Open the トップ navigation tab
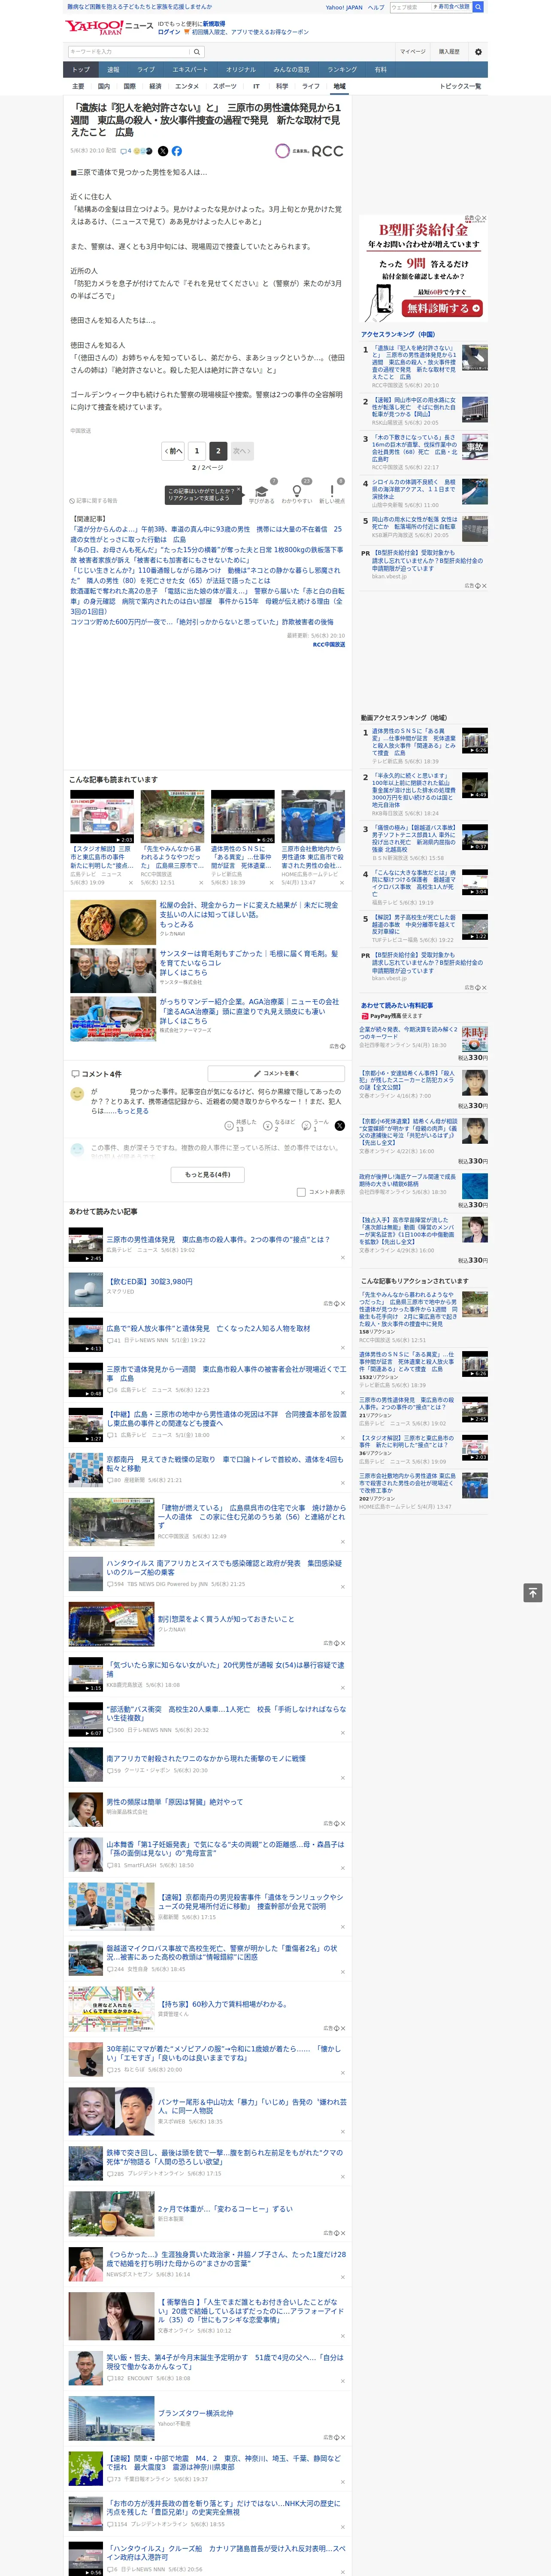551x2576 pixels. [x=81, y=70]
